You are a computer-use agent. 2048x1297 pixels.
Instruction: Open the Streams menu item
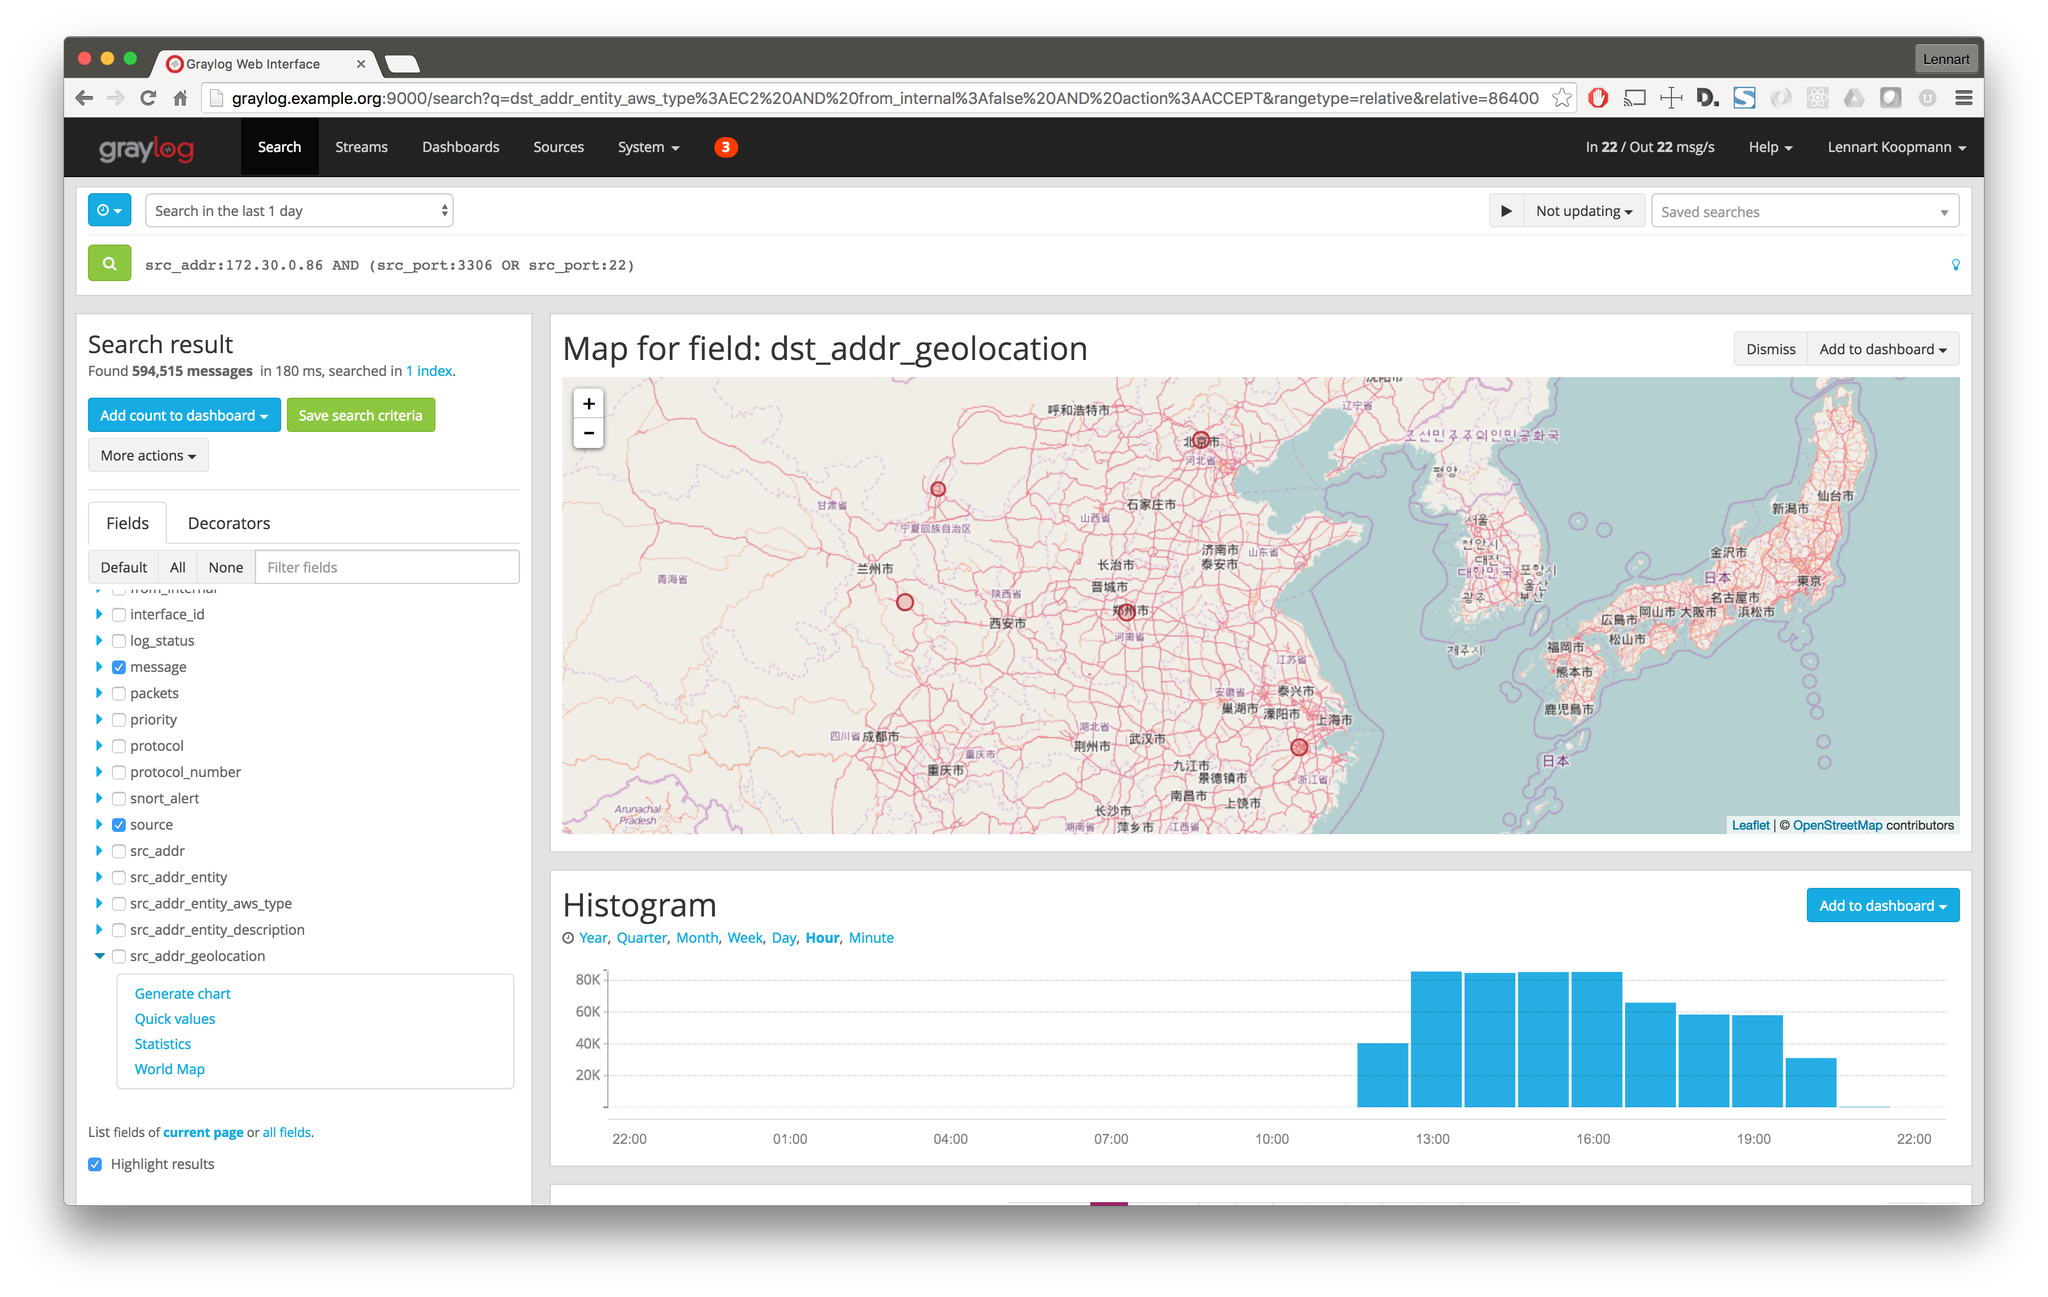(361, 147)
